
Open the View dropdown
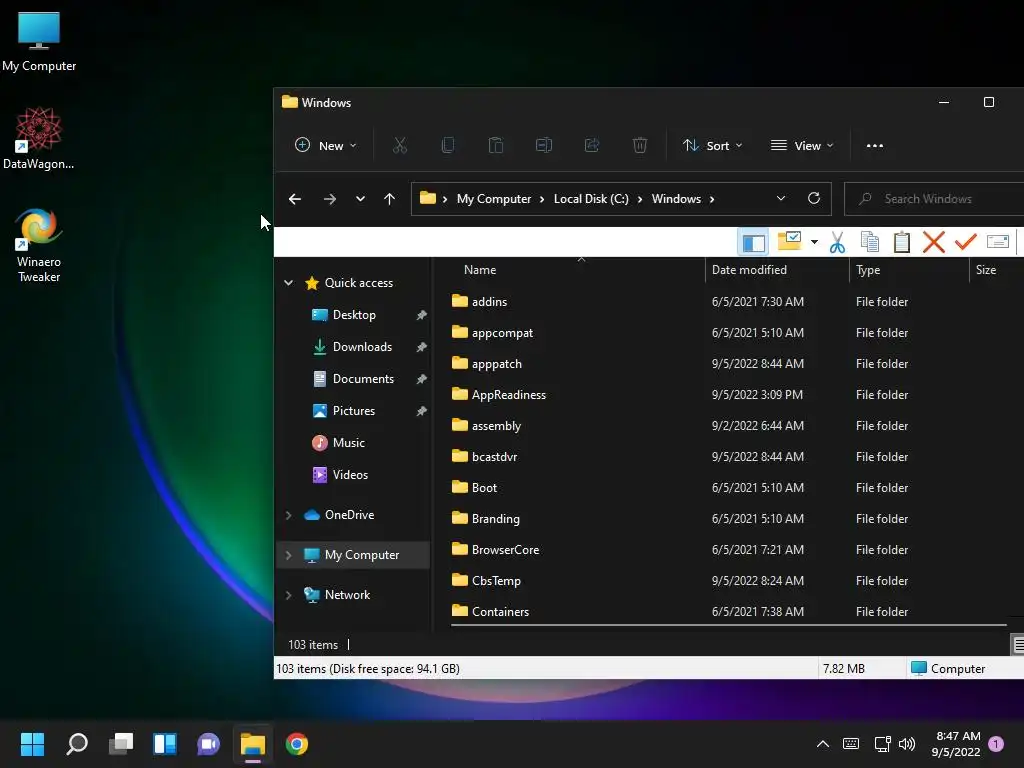tap(802, 146)
